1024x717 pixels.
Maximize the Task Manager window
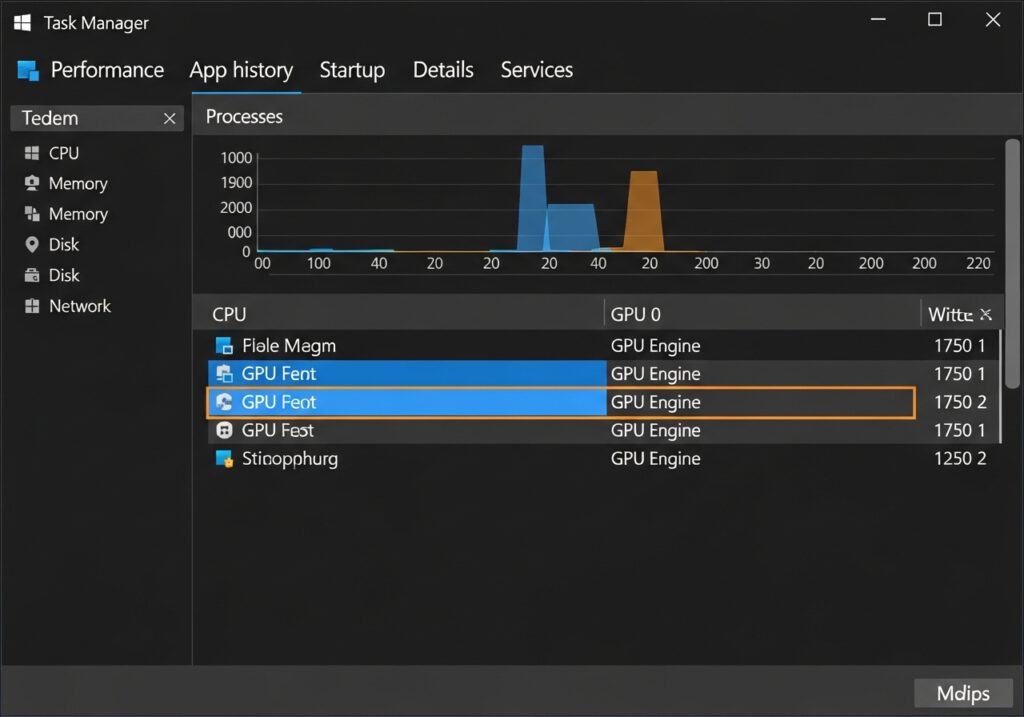[935, 20]
